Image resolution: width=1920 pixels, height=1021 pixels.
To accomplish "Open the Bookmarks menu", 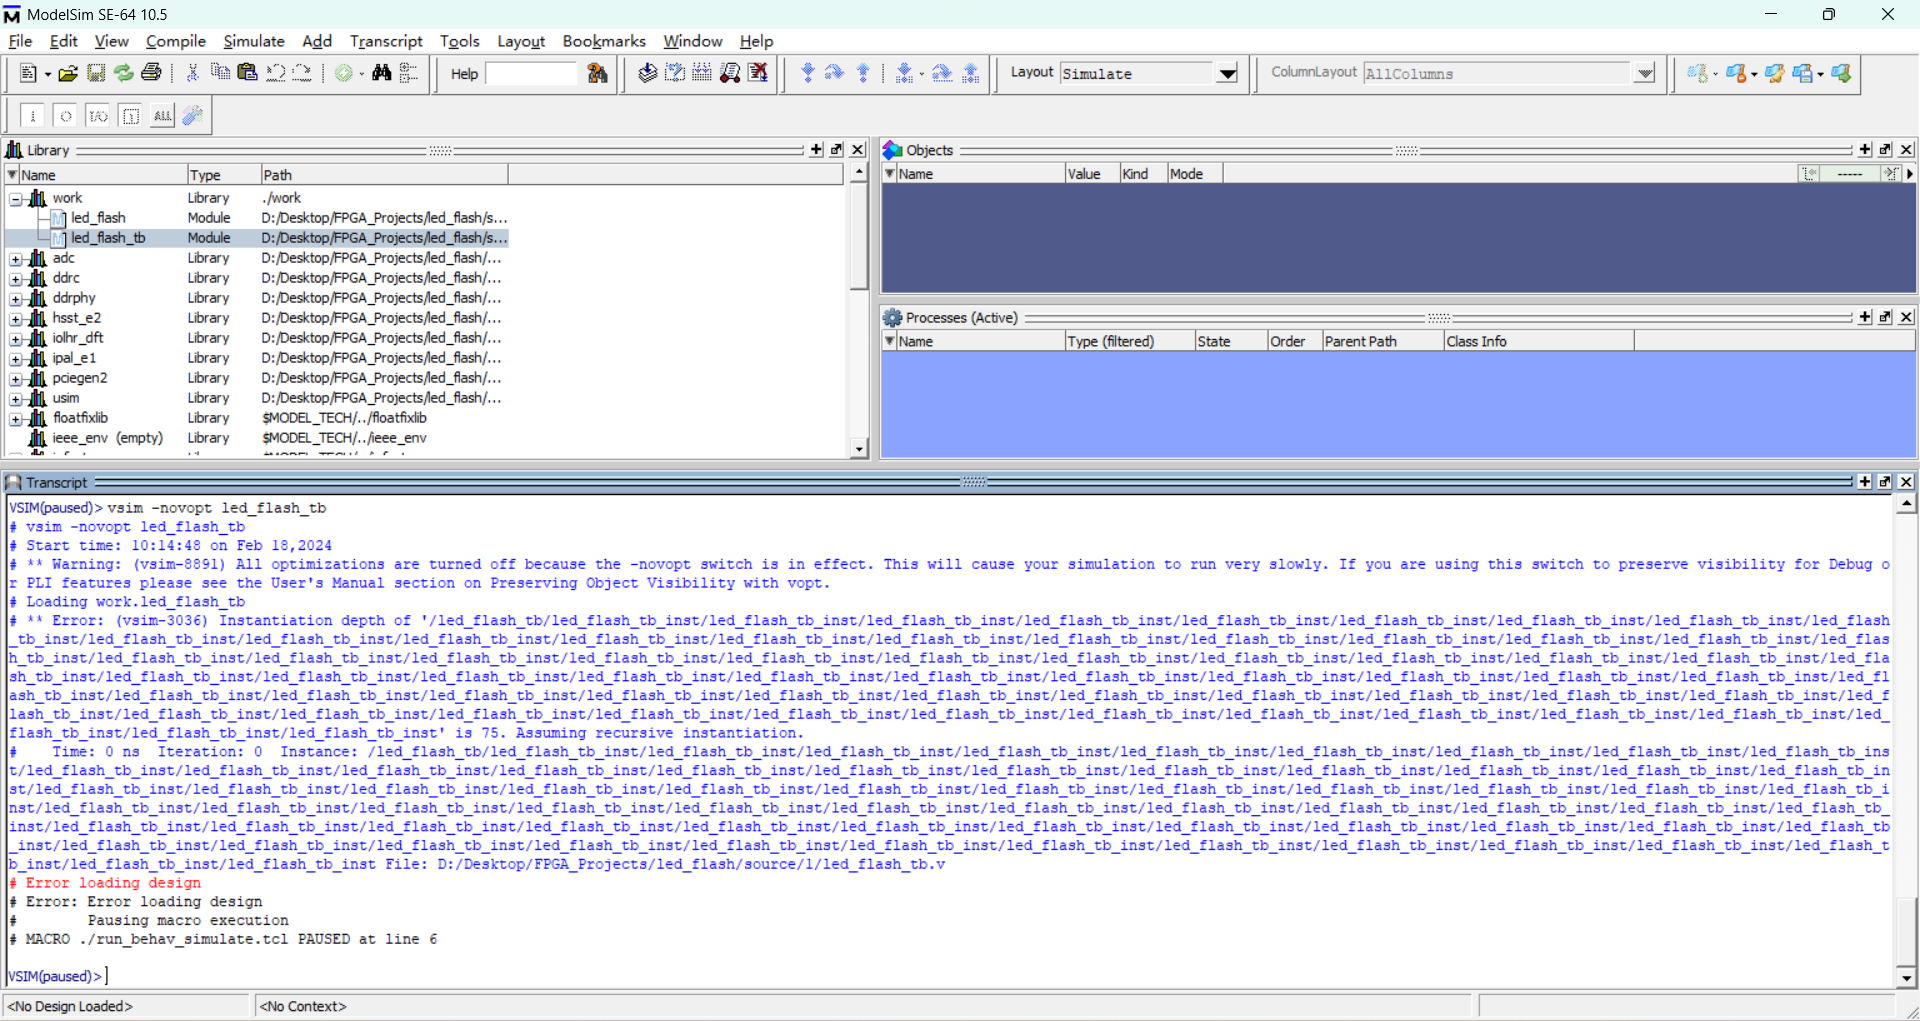I will pyautogui.click(x=604, y=41).
